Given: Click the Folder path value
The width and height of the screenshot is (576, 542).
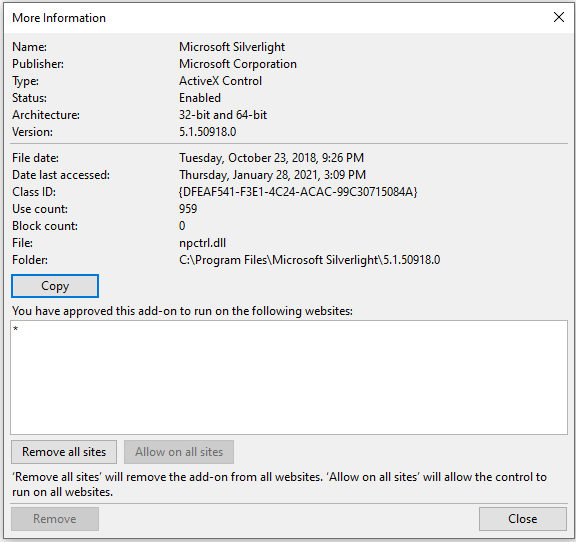Looking at the screenshot, I should pyautogui.click(x=310, y=260).
